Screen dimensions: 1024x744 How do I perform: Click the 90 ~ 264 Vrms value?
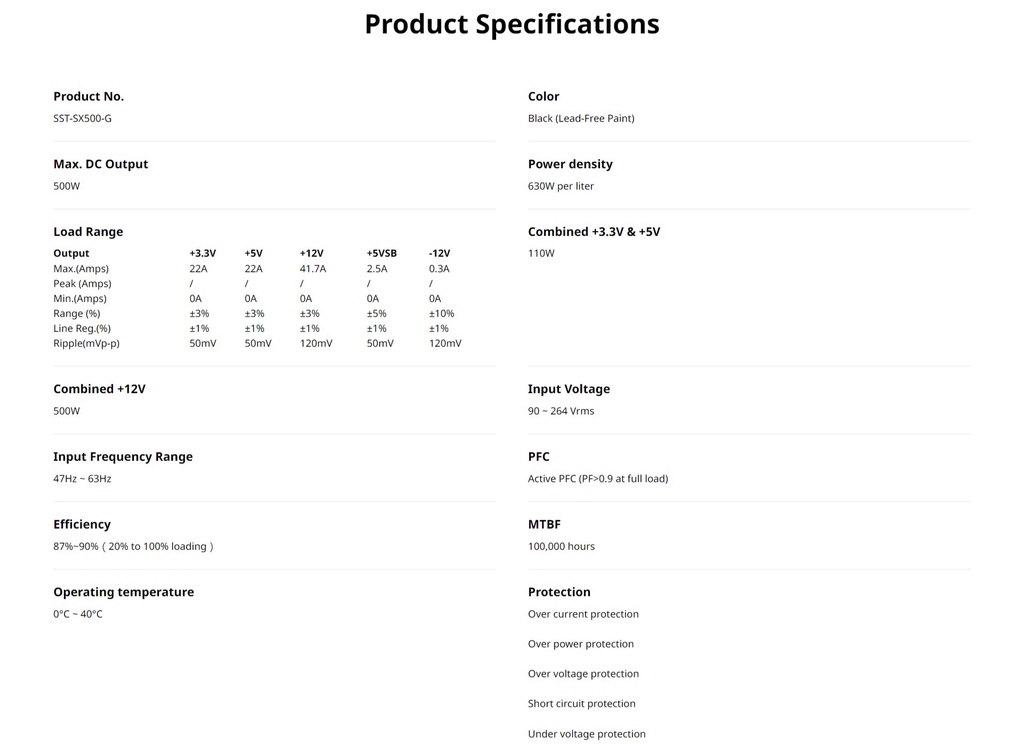[x=561, y=411]
